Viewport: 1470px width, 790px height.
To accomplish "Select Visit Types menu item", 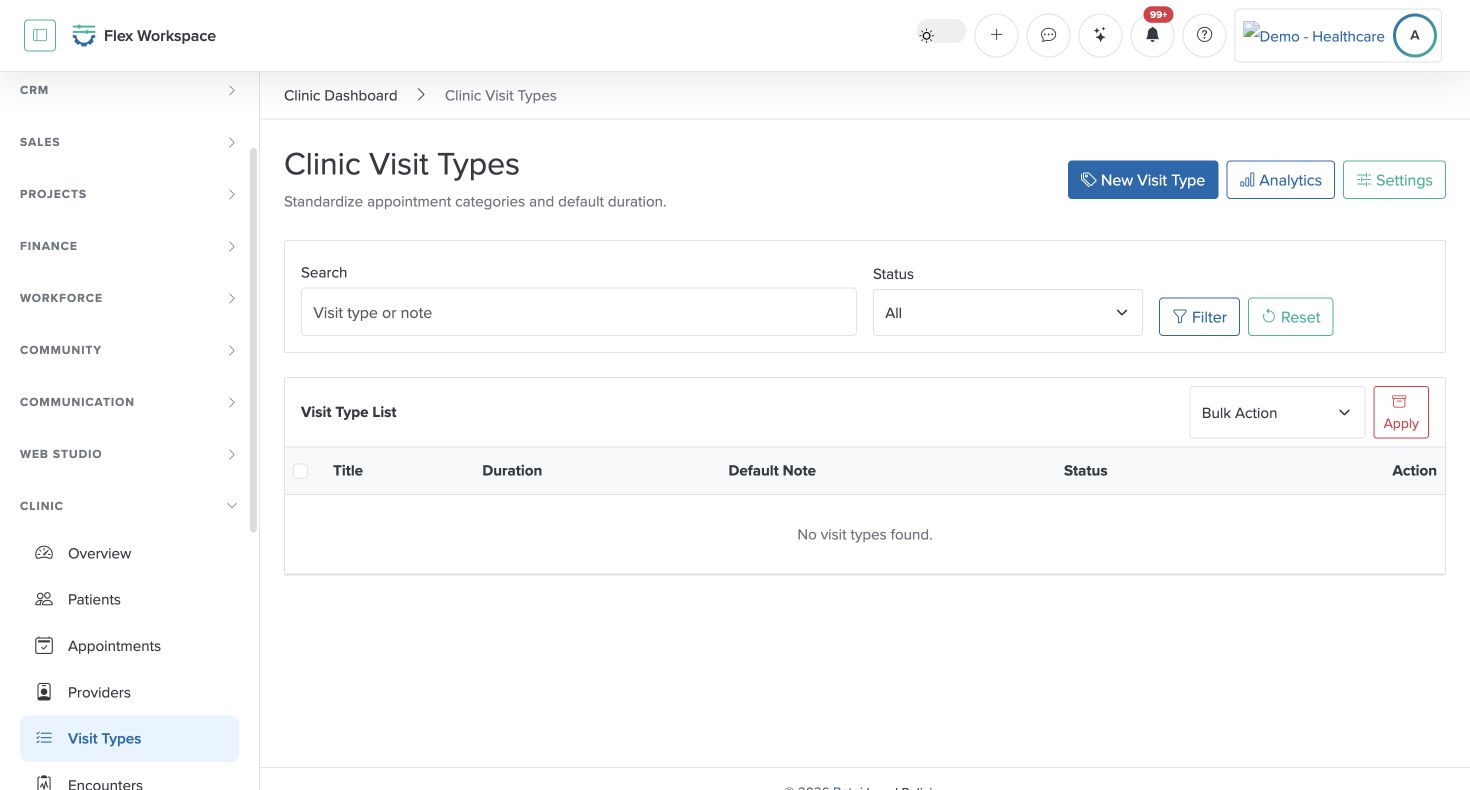I will pos(129,738).
